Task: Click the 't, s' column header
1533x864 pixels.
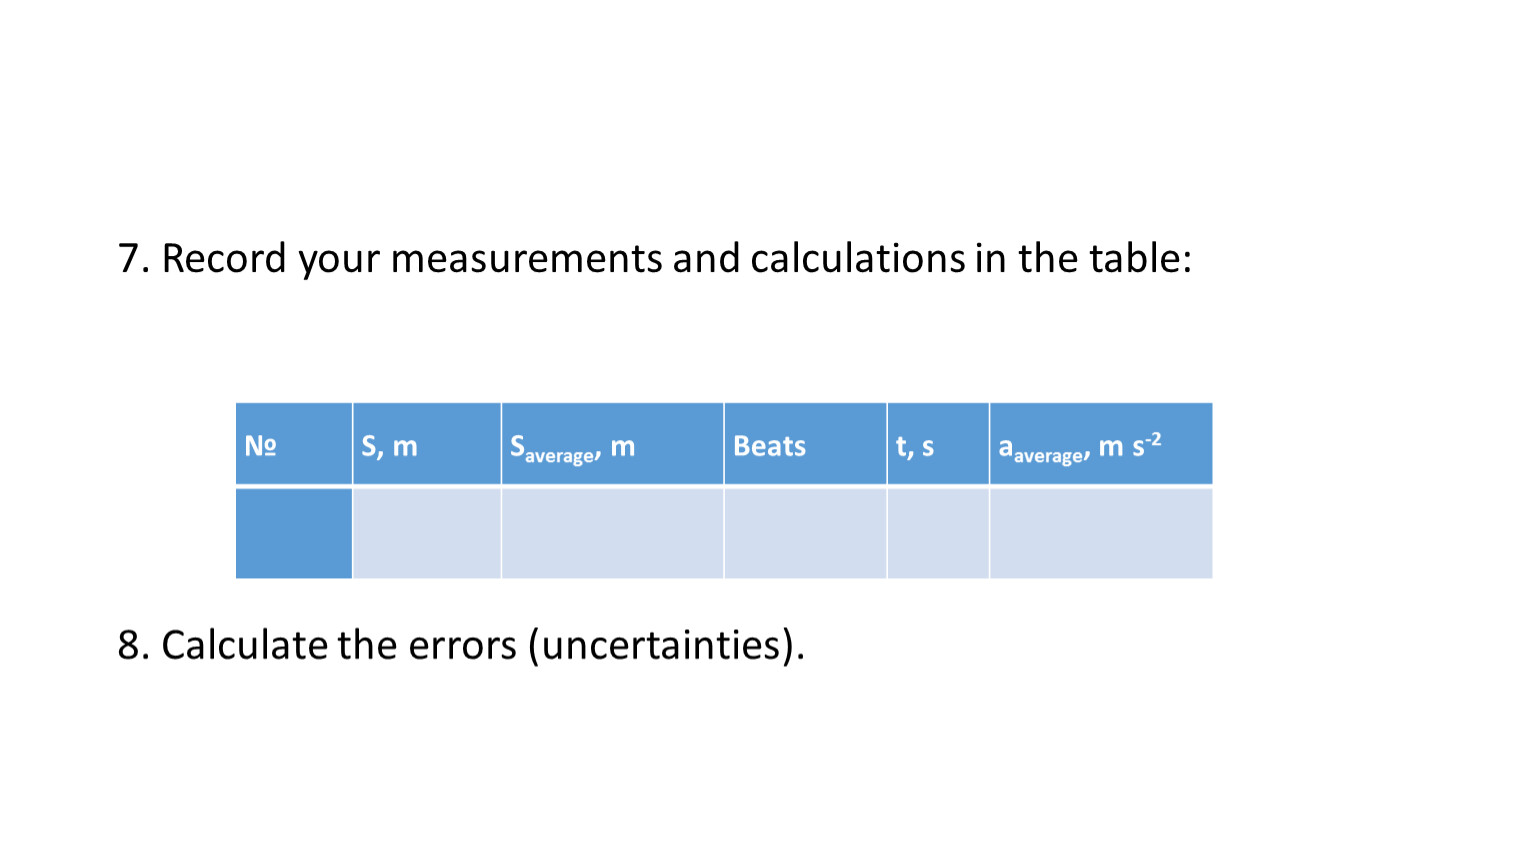Action: point(937,445)
